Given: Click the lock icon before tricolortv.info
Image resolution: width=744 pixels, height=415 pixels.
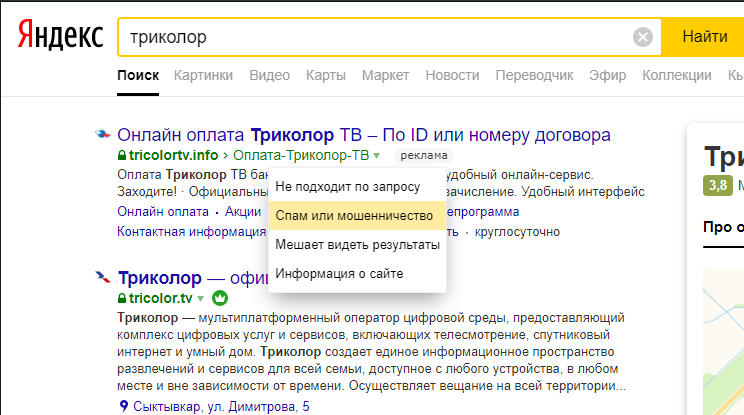Looking at the screenshot, I should click(x=122, y=155).
